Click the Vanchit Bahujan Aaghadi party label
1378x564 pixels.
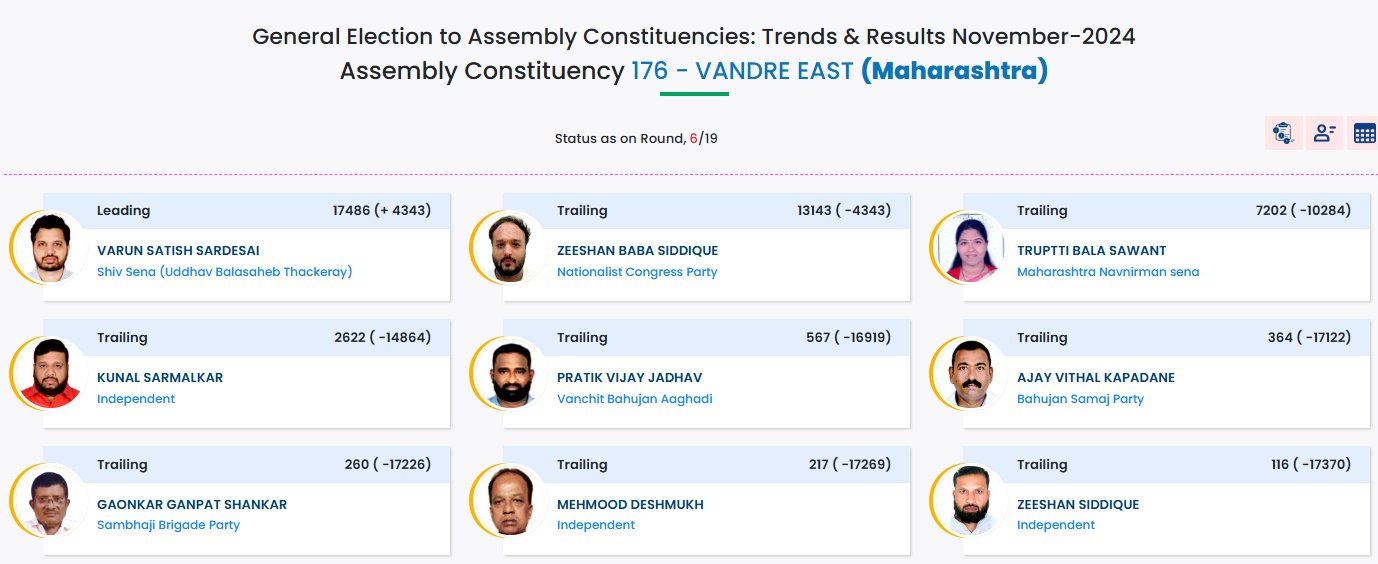point(635,399)
